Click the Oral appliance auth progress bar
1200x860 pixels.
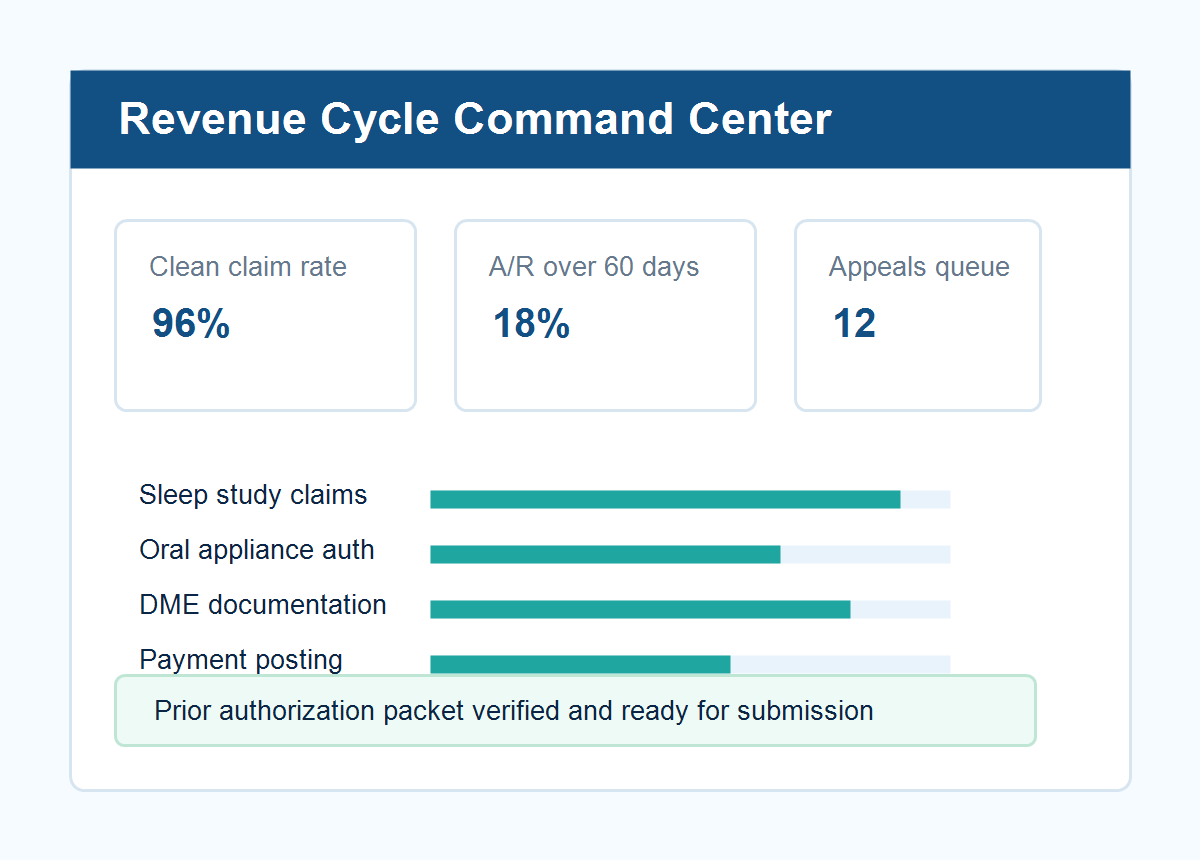tap(690, 554)
